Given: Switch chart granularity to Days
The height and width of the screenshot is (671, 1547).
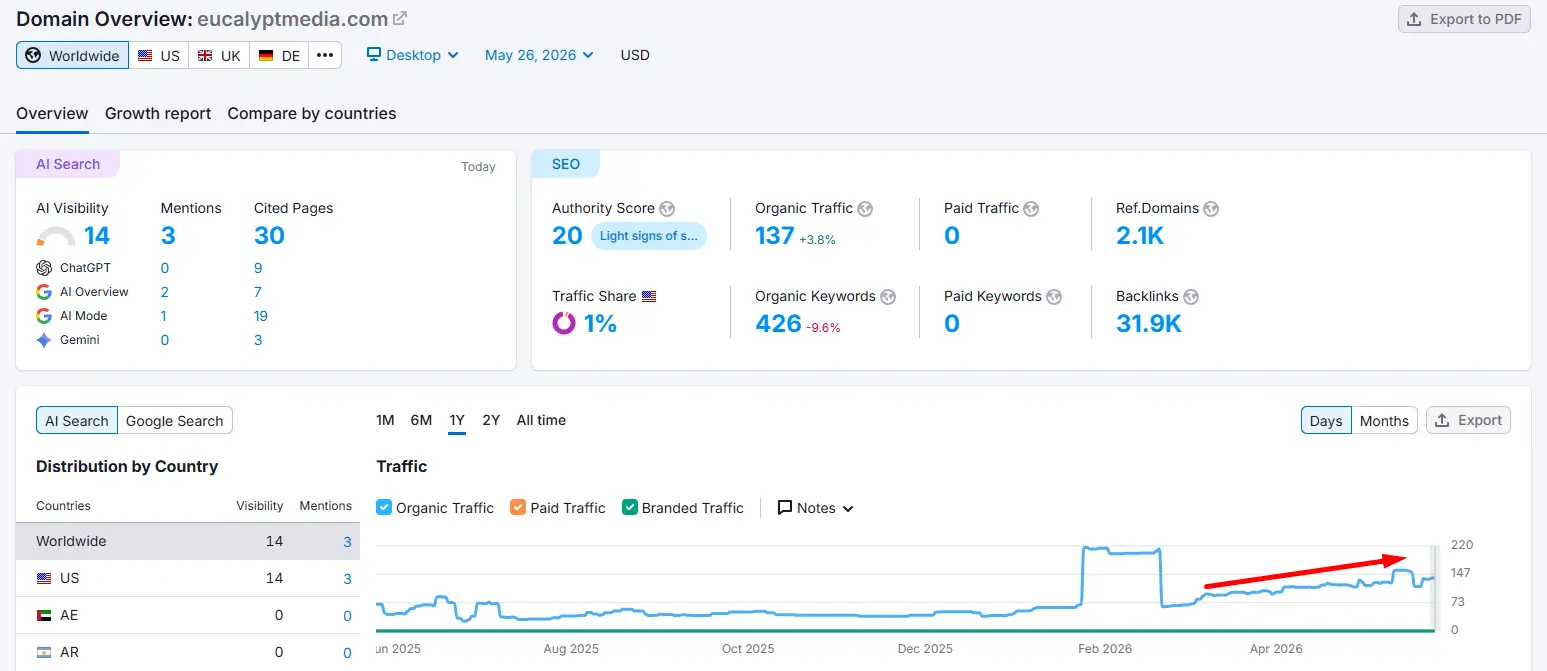Looking at the screenshot, I should coord(1326,421).
